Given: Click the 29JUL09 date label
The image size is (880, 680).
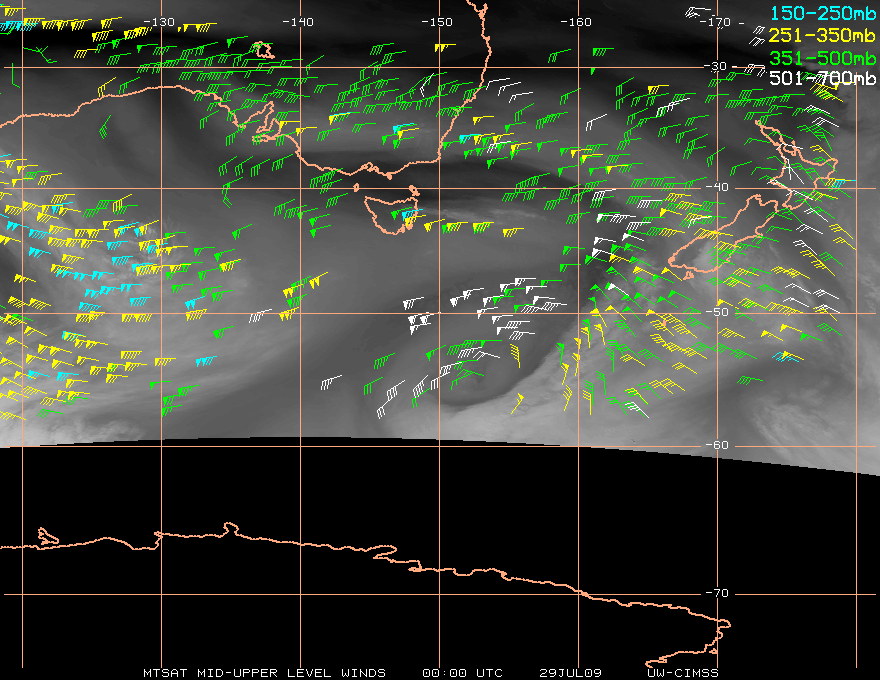Looking at the screenshot, I should (570, 673).
